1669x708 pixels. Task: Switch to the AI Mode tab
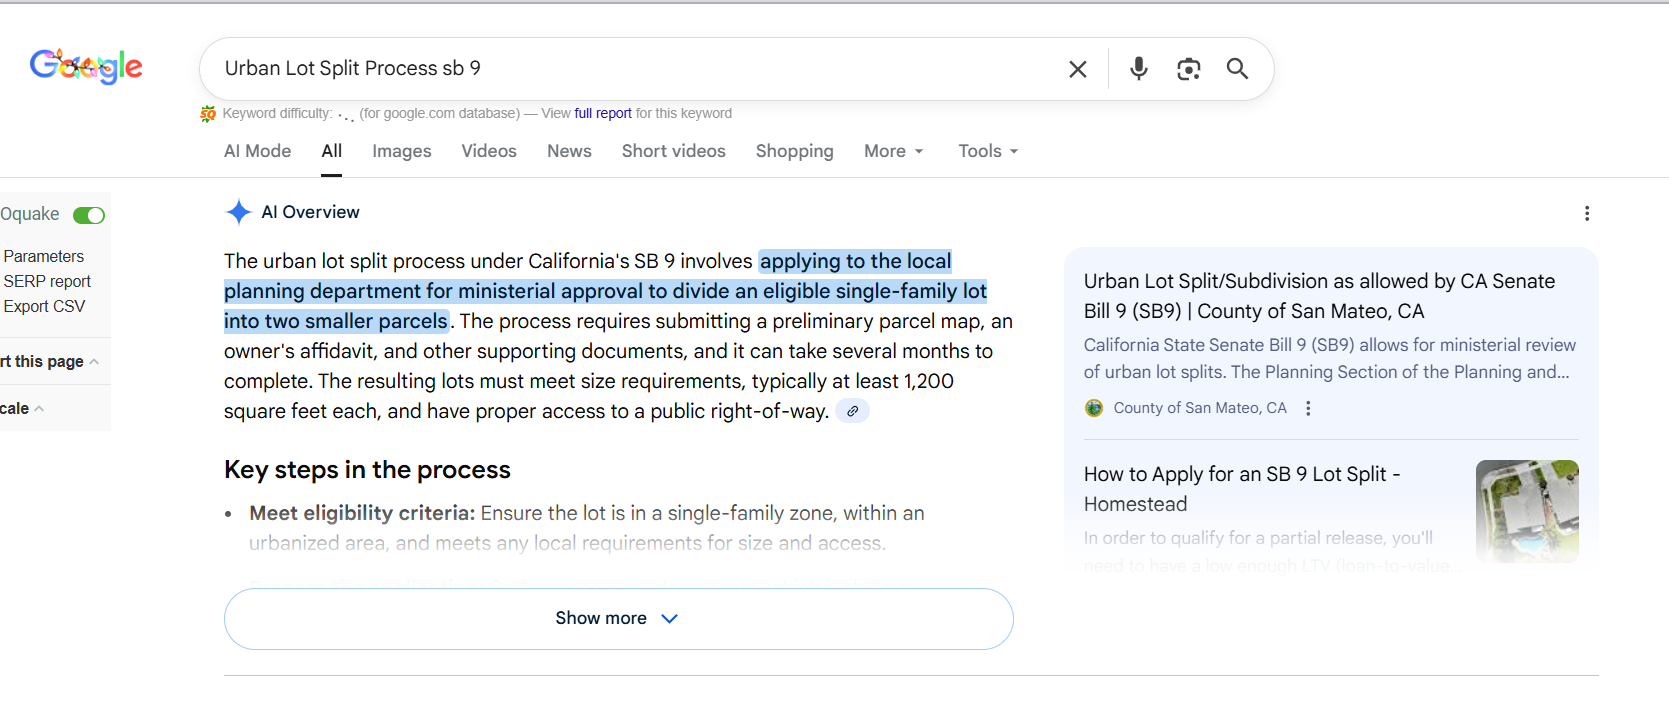257,151
